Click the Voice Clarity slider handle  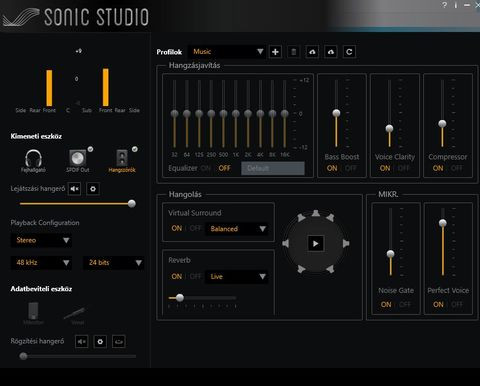pyautogui.click(x=389, y=128)
